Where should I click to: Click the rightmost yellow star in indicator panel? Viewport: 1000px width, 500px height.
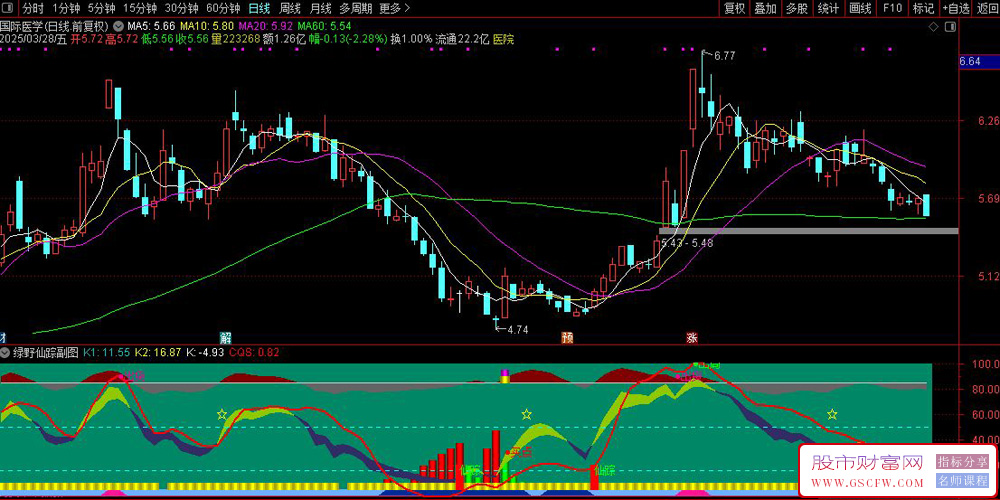(832, 415)
